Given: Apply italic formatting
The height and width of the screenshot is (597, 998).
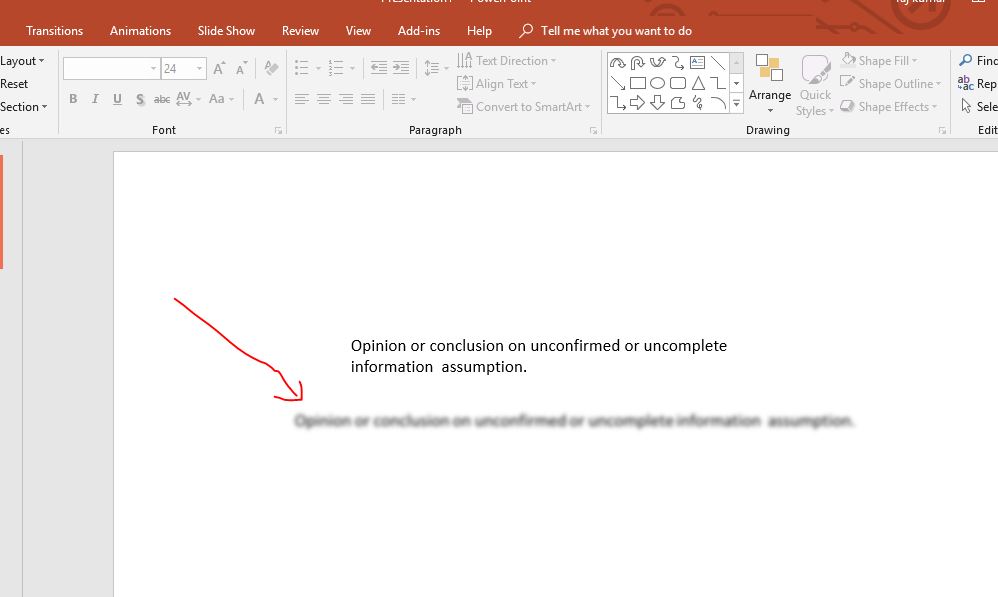Looking at the screenshot, I should coord(95,99).
